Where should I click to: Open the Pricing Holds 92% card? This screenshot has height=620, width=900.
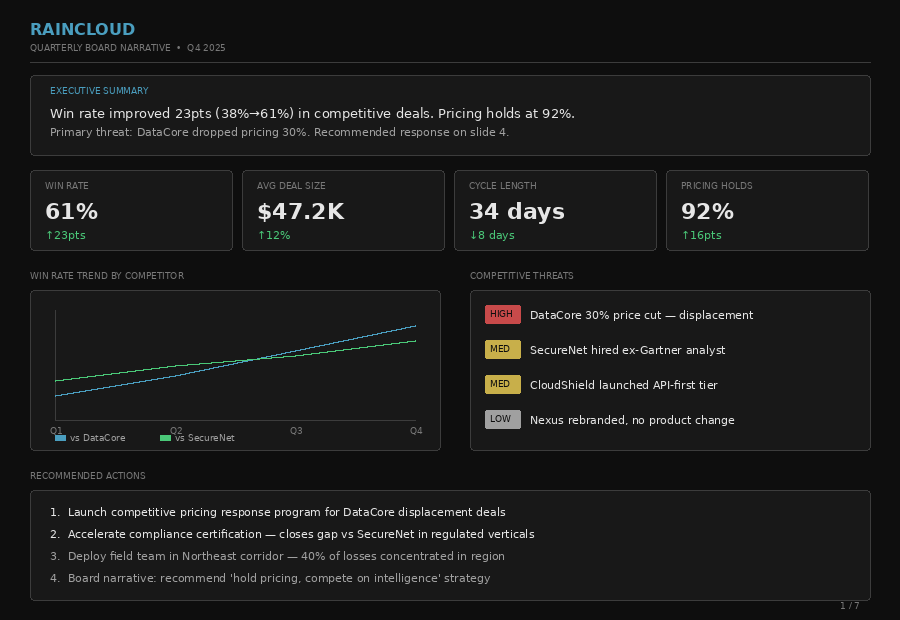click(x=767, y=210)
